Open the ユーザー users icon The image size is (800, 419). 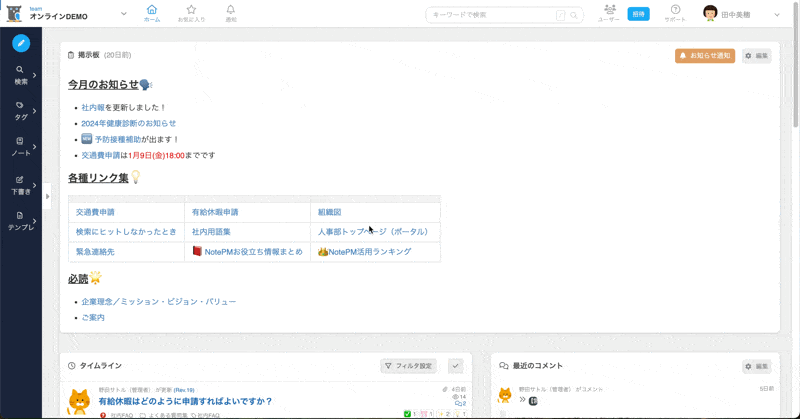(609, 13)
